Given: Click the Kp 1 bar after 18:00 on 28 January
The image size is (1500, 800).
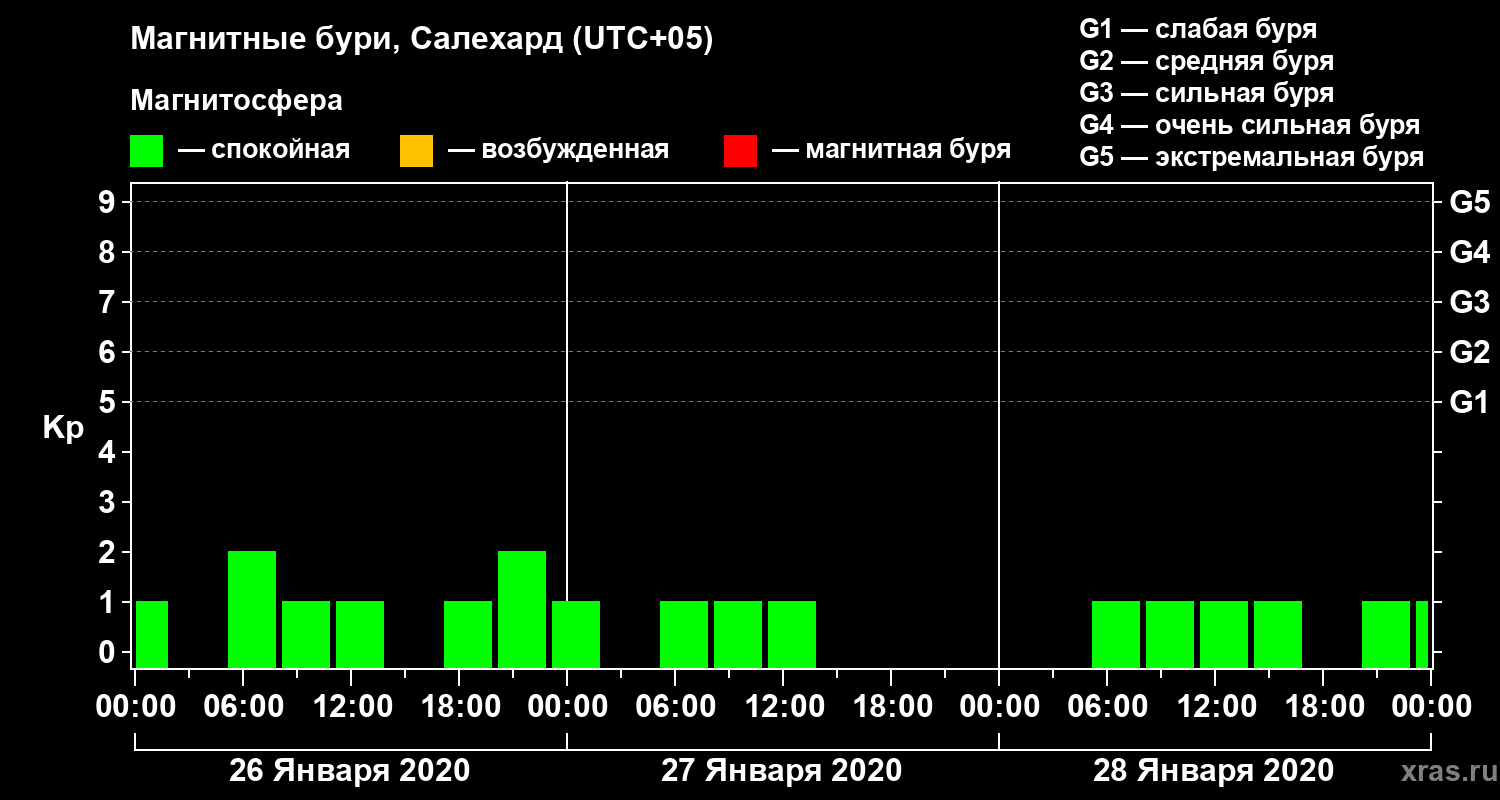Looking at the screenshot, I should coord(1386,634).
